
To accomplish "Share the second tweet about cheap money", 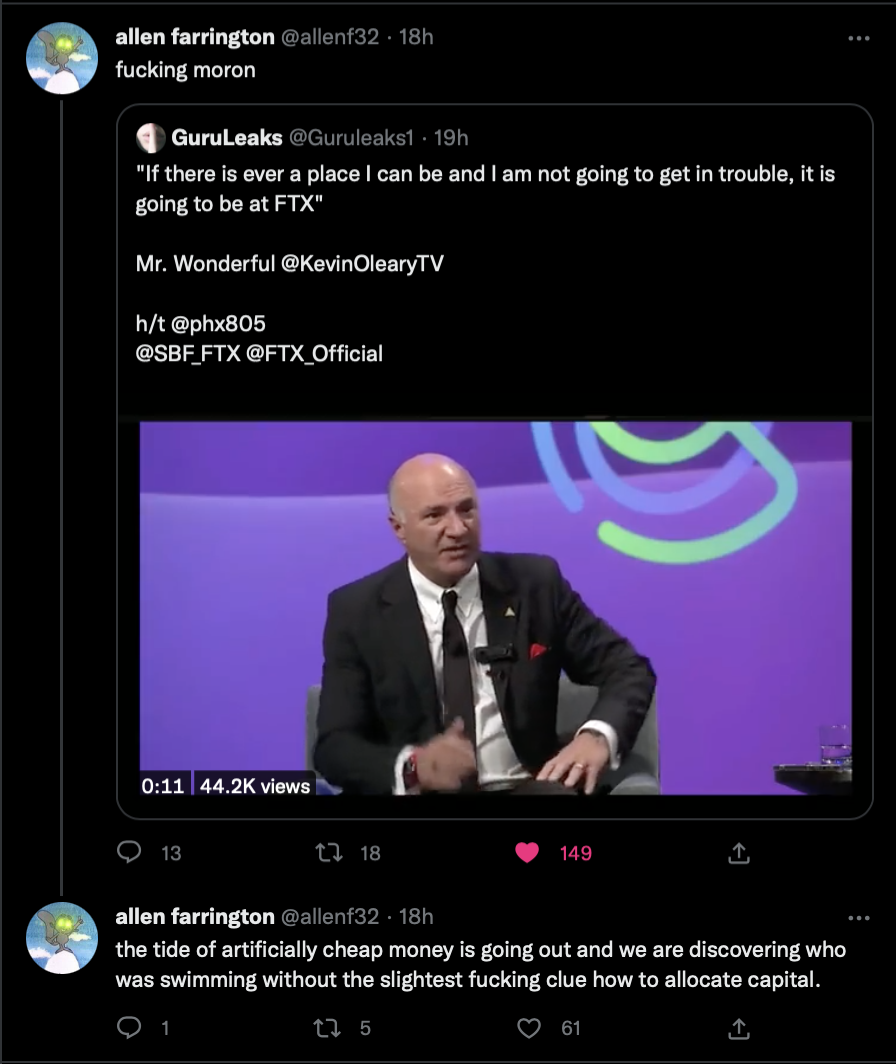I will (x=738, y=1028).
